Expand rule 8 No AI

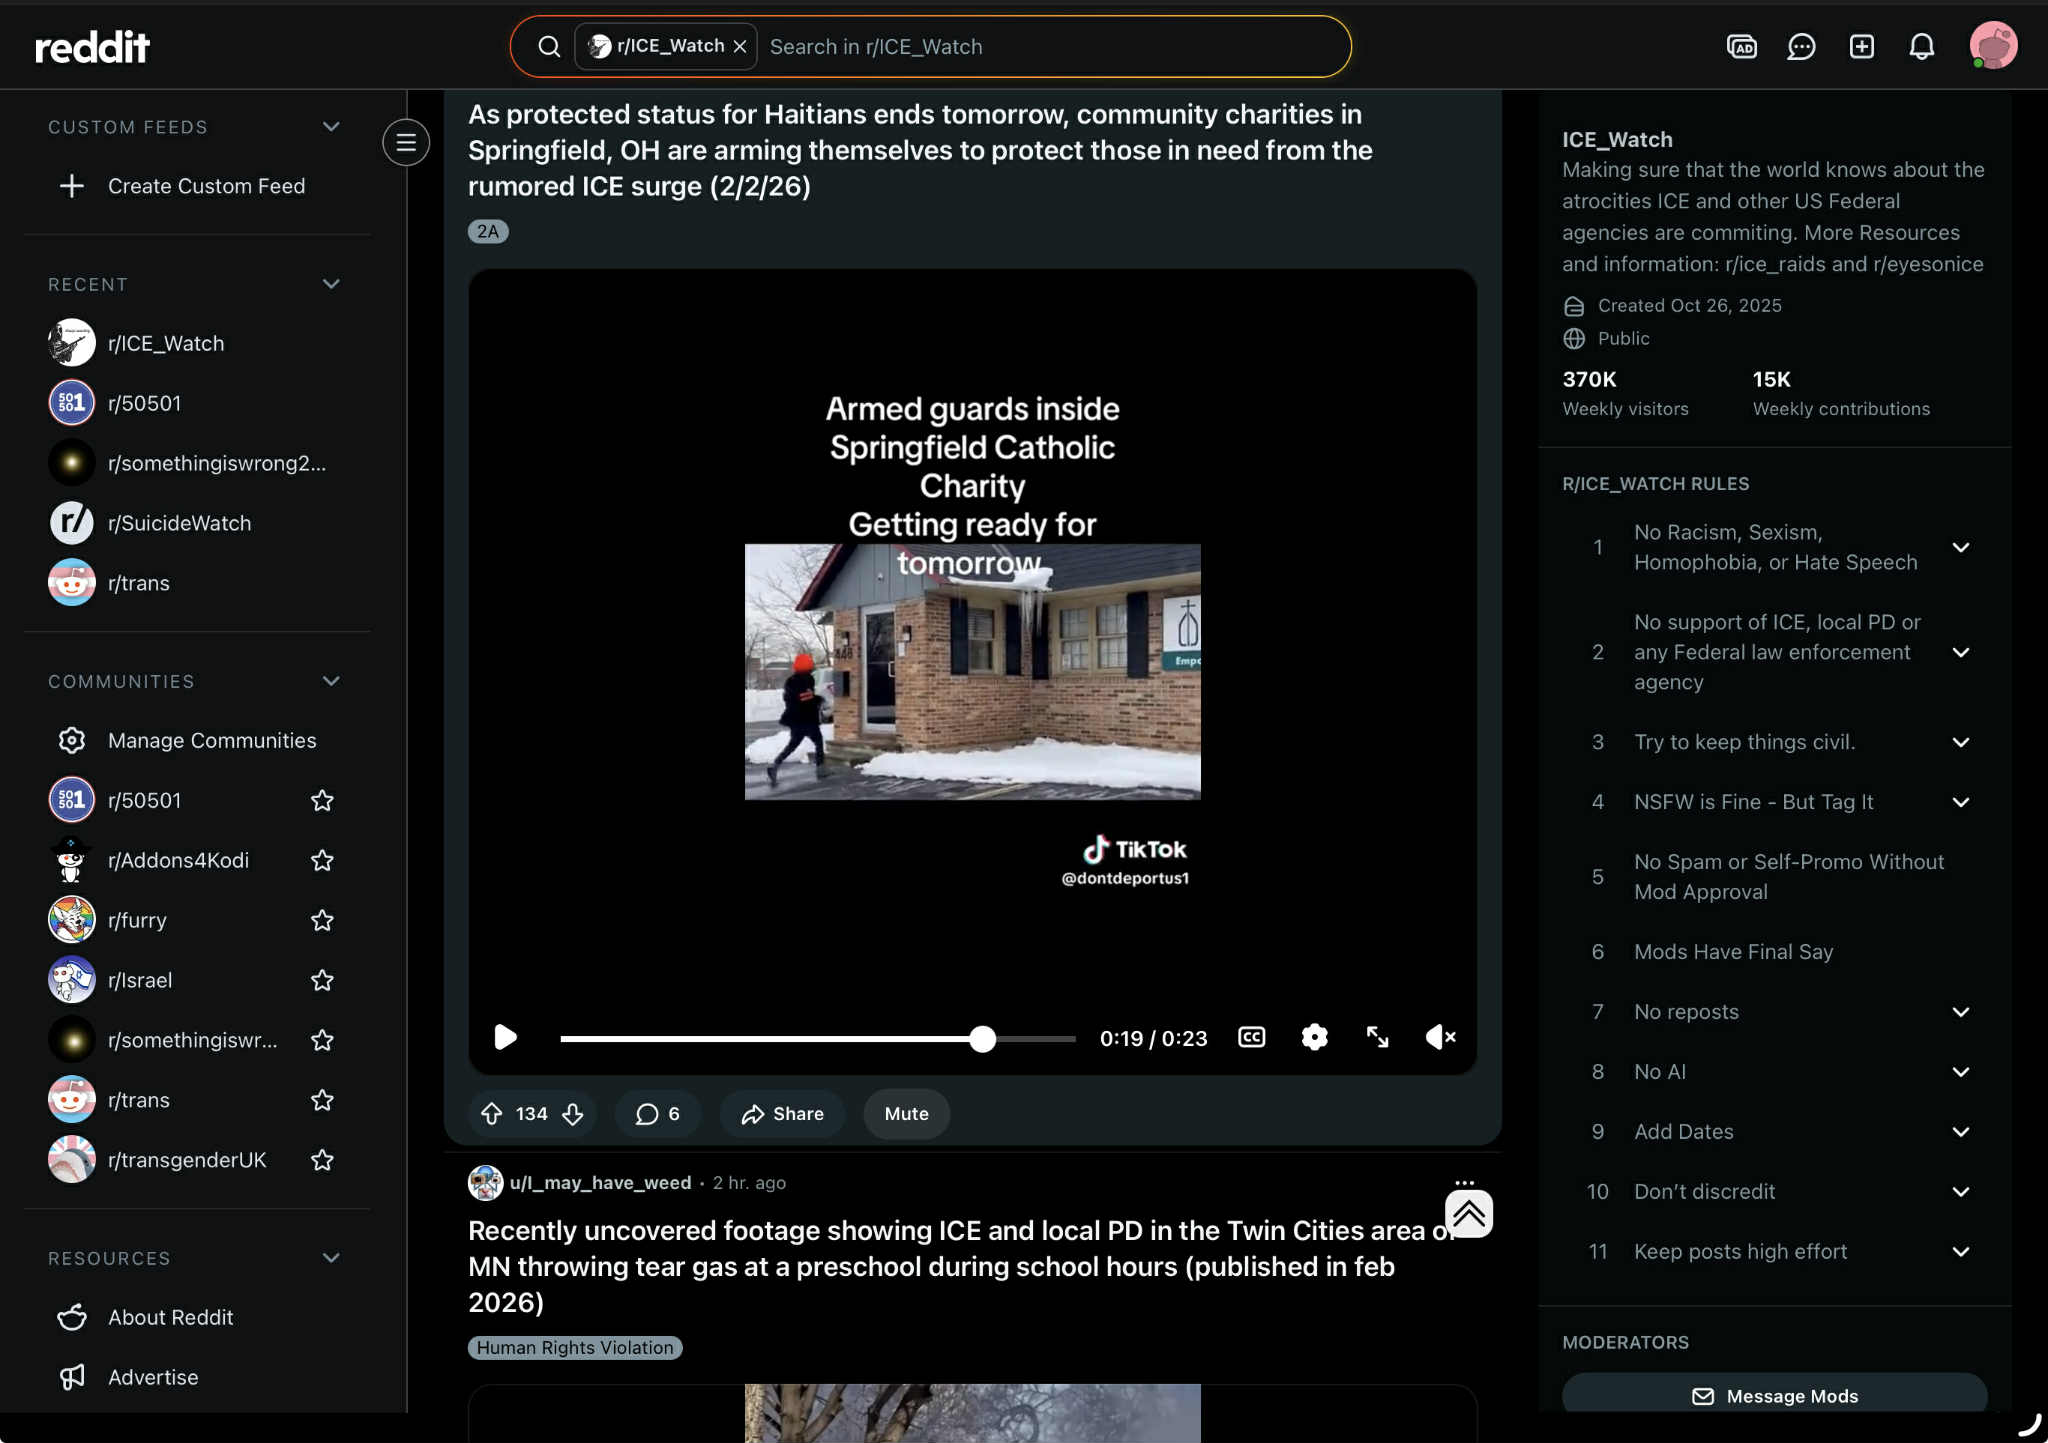pyautogui.click(x=1960, y=1072)
